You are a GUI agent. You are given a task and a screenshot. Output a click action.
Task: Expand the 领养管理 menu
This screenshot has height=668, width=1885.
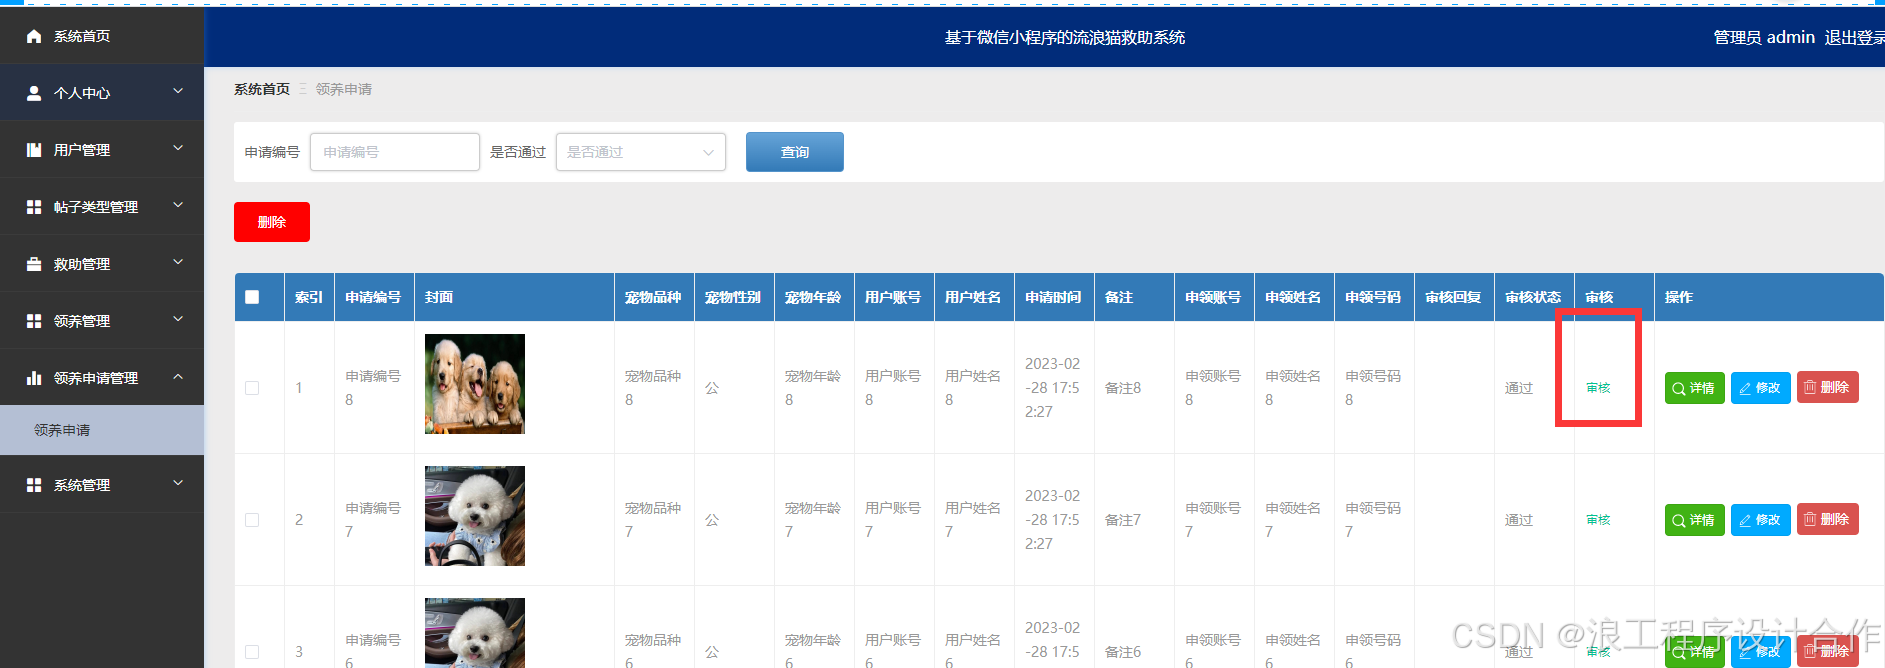click(x=178, y=320)
